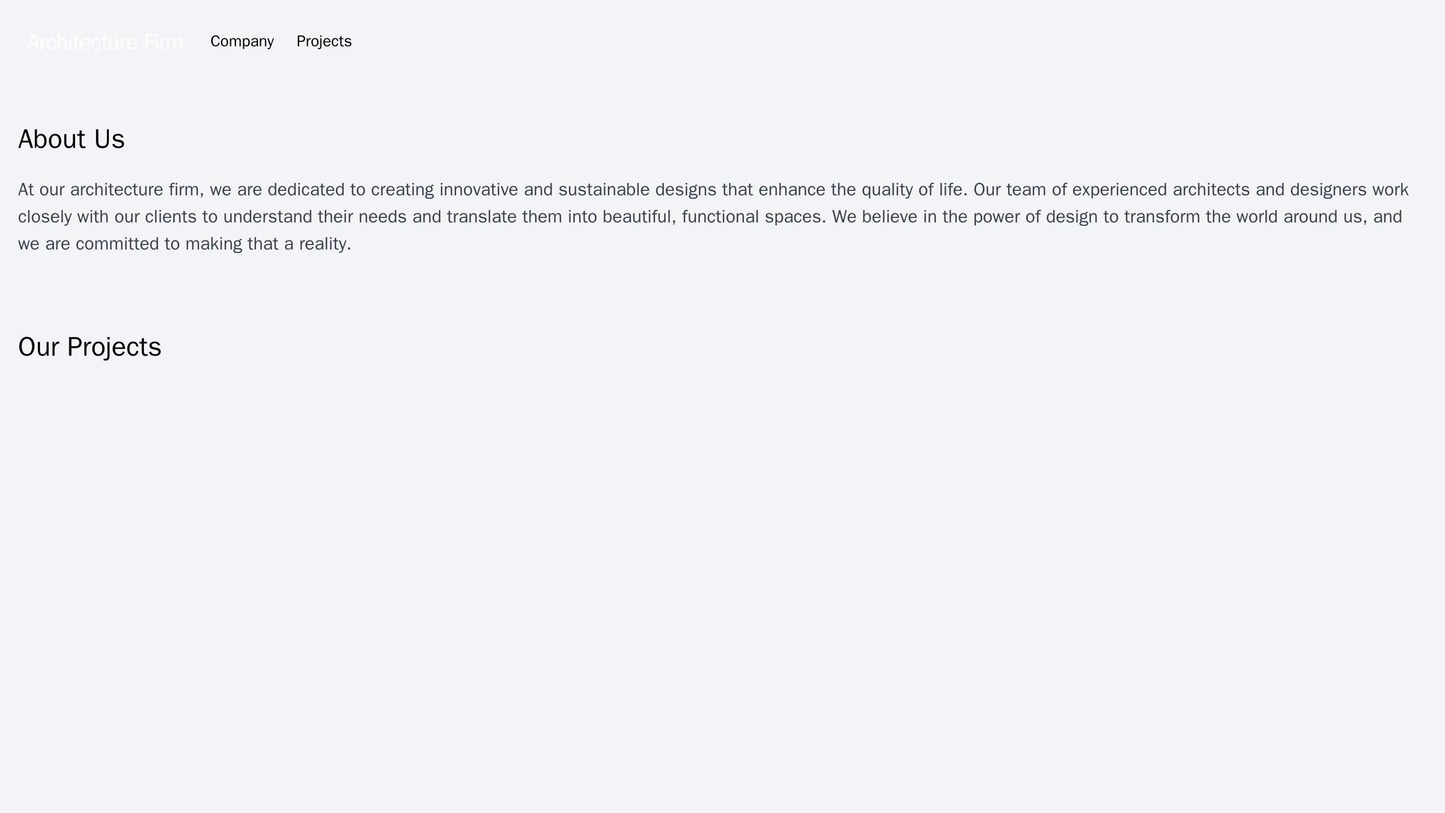Select the Our Projects heading
This screenshot has width=1445, height=813.
(89, 346)
